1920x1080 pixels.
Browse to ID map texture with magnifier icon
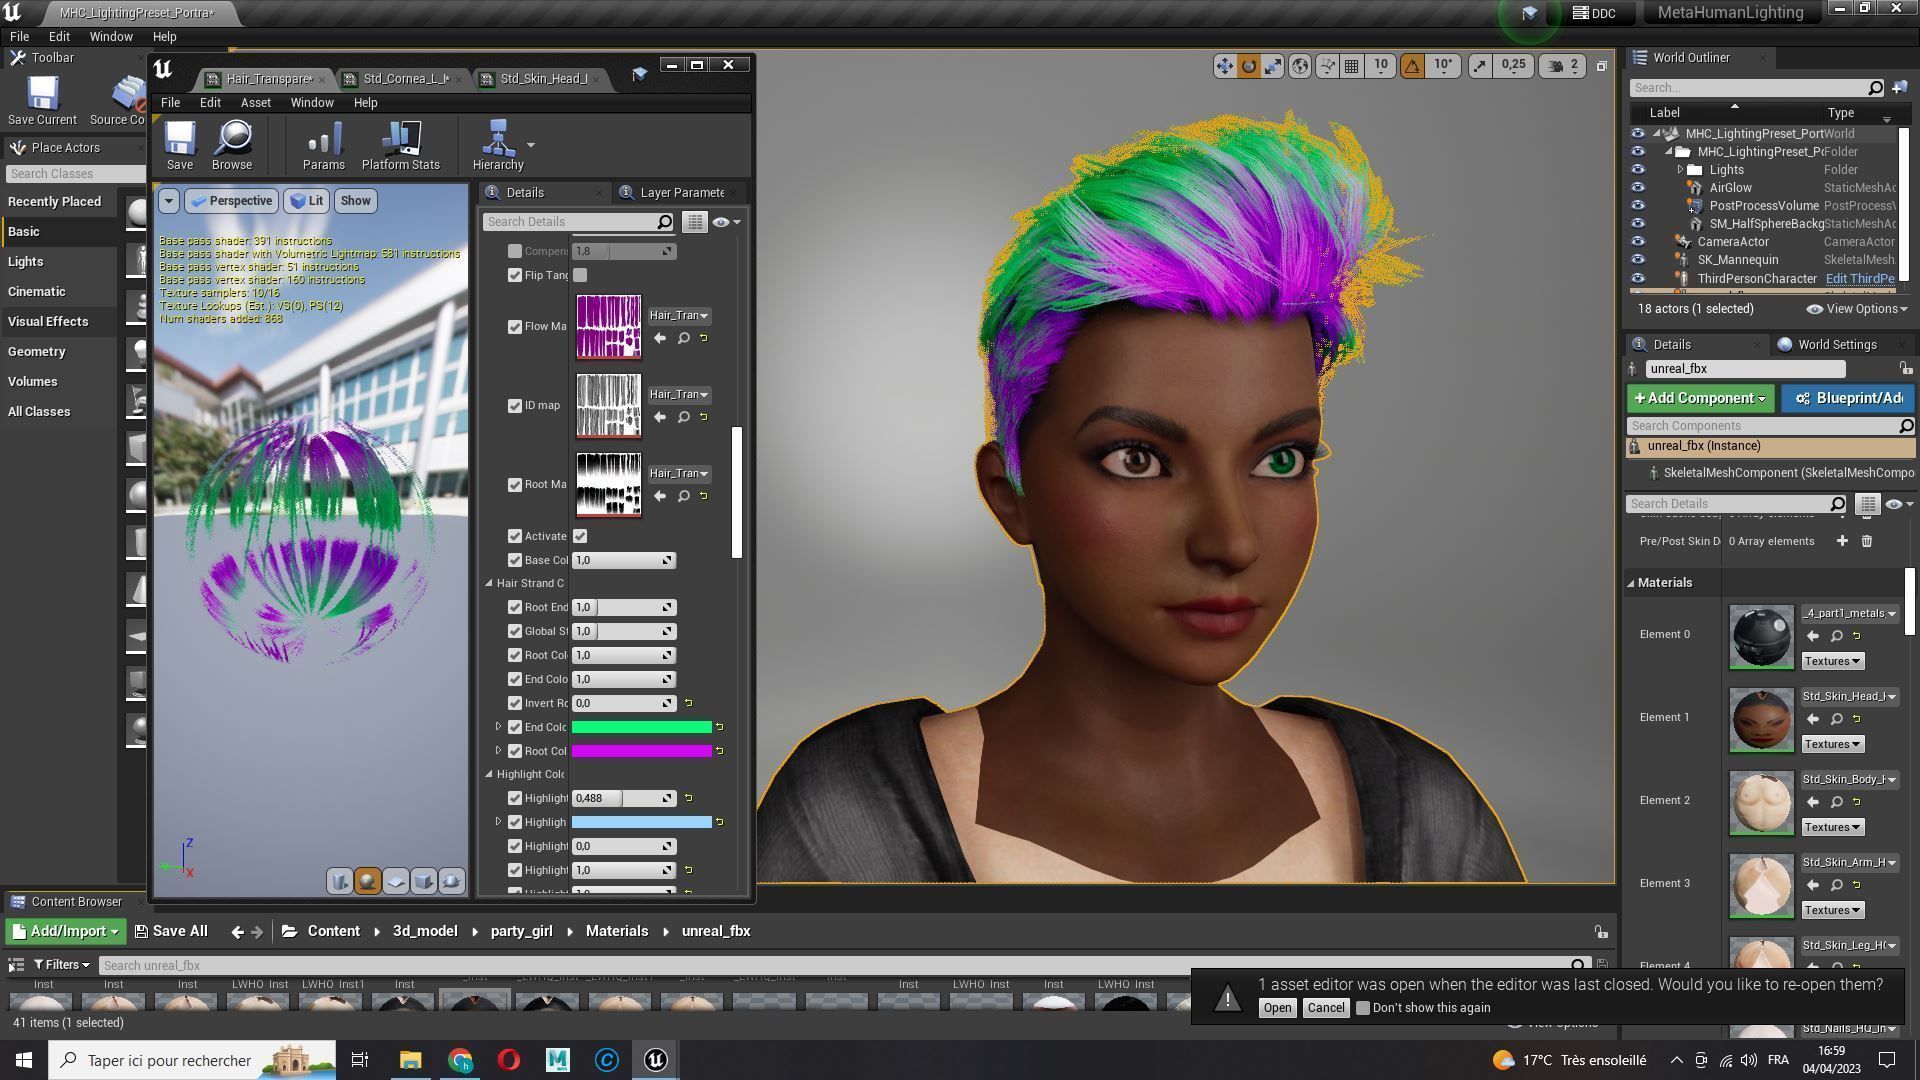point(684,417)
